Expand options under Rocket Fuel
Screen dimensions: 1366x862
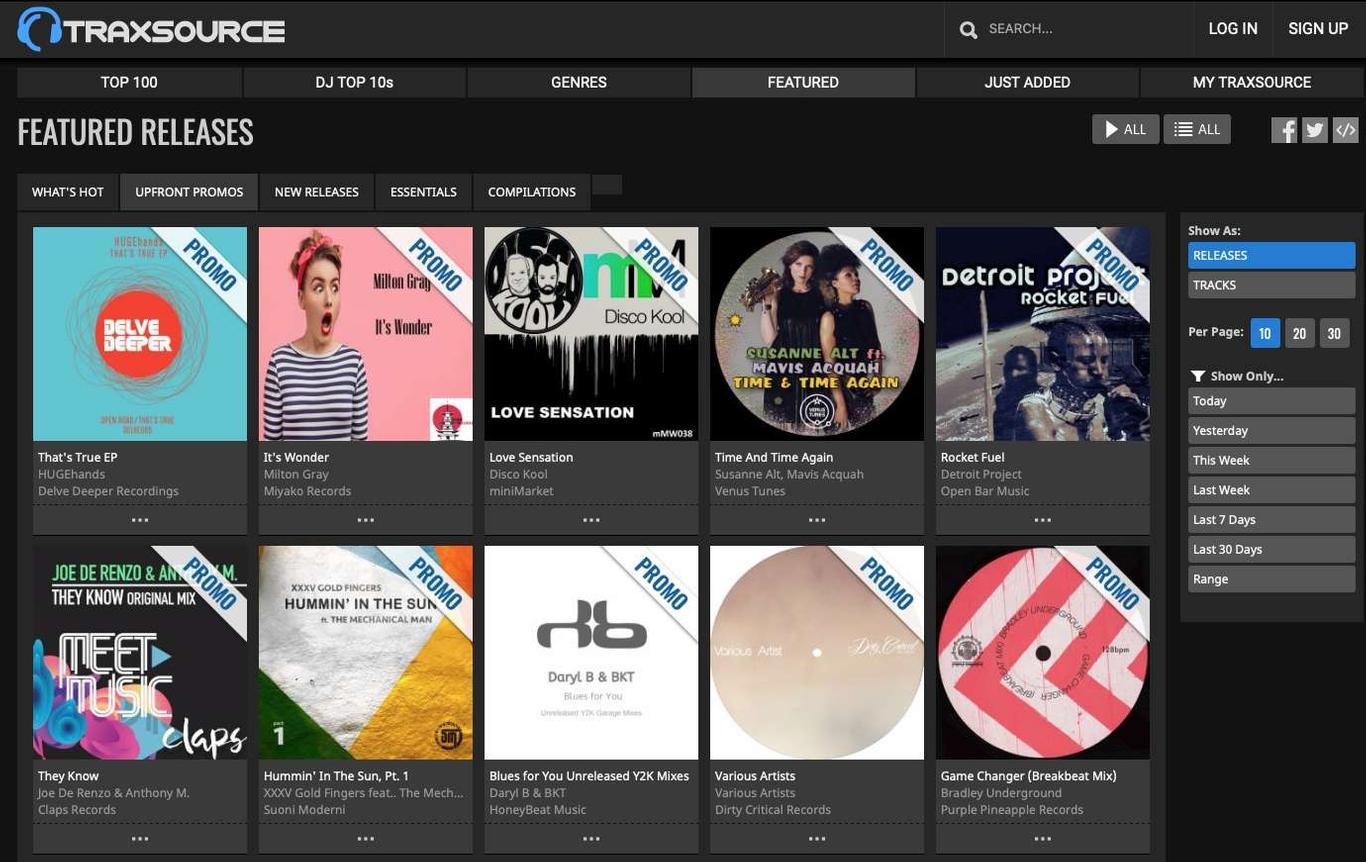[x=1043, y=520]
